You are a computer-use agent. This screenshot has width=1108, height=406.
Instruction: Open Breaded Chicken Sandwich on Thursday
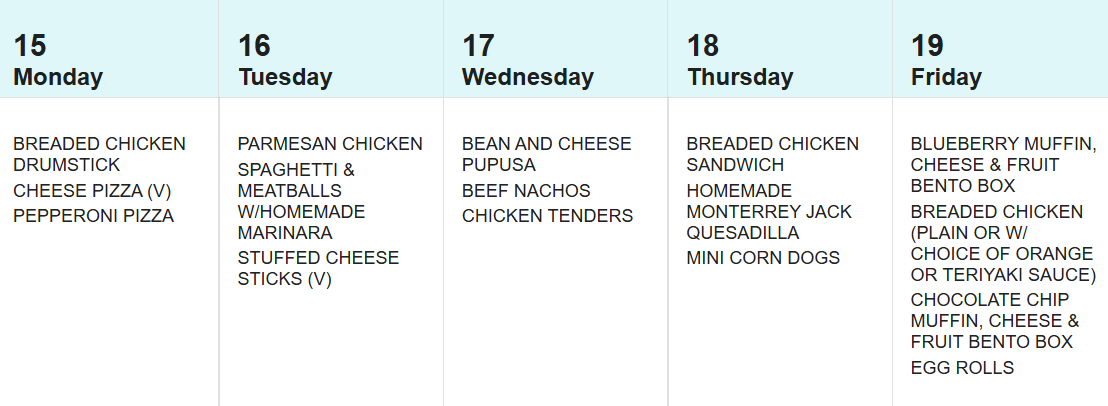point(772,154)
